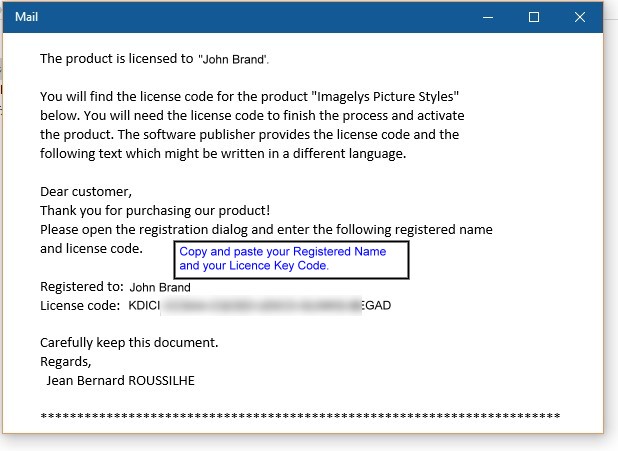Click "The product is licensed to" text
Viewport: 618px width, 451px height.
[x=116, y=59]
